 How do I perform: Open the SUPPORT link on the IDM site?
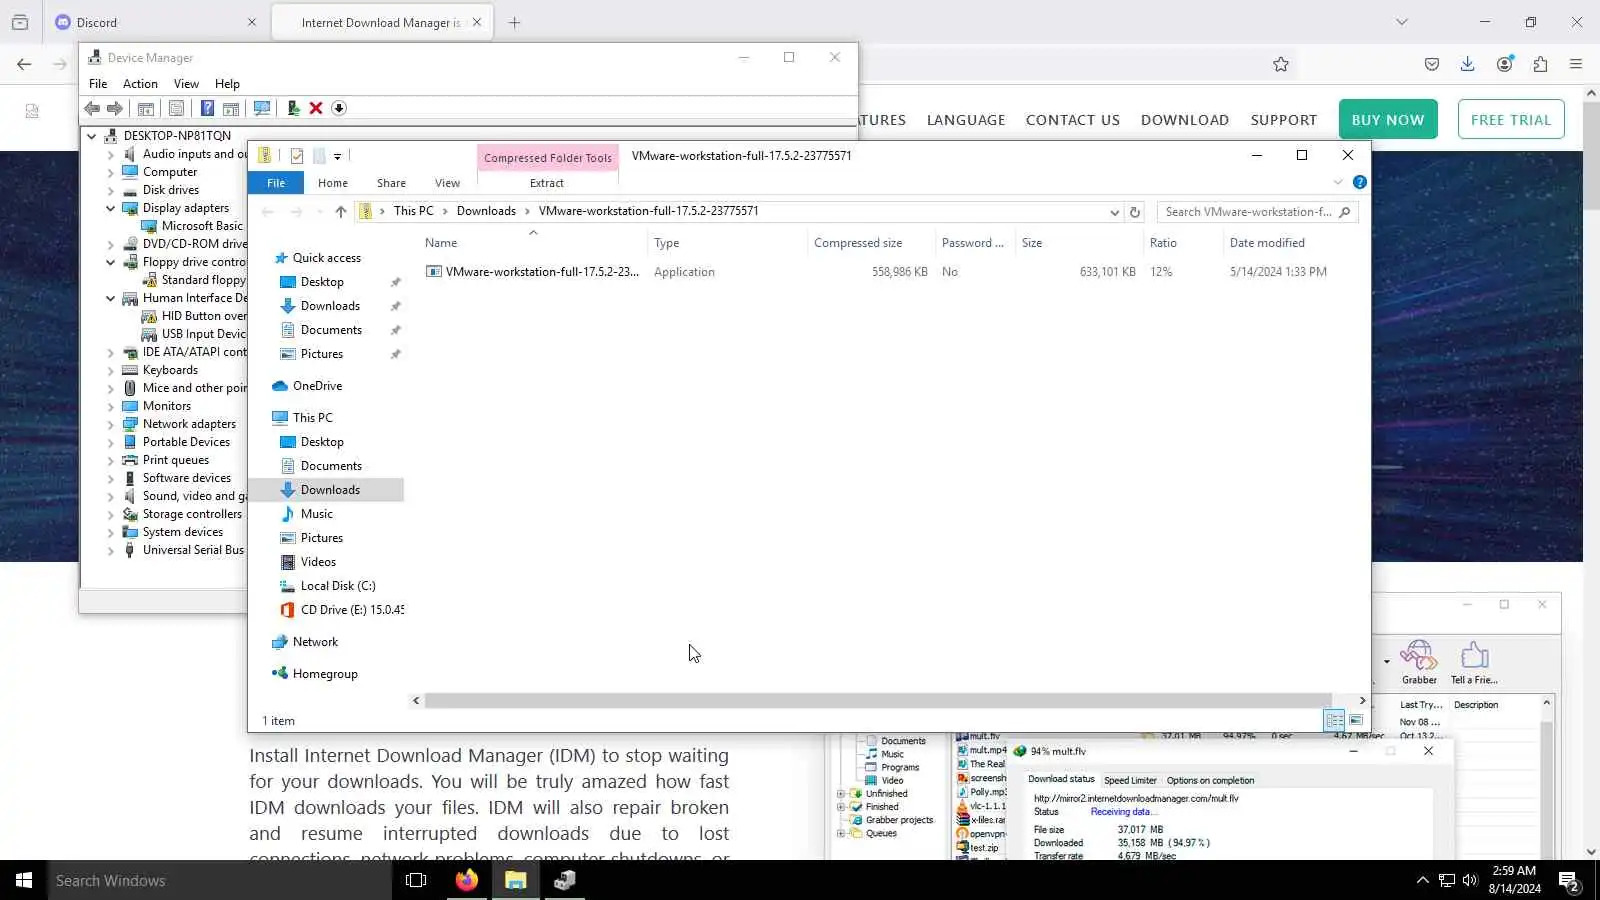point(1284,120)
